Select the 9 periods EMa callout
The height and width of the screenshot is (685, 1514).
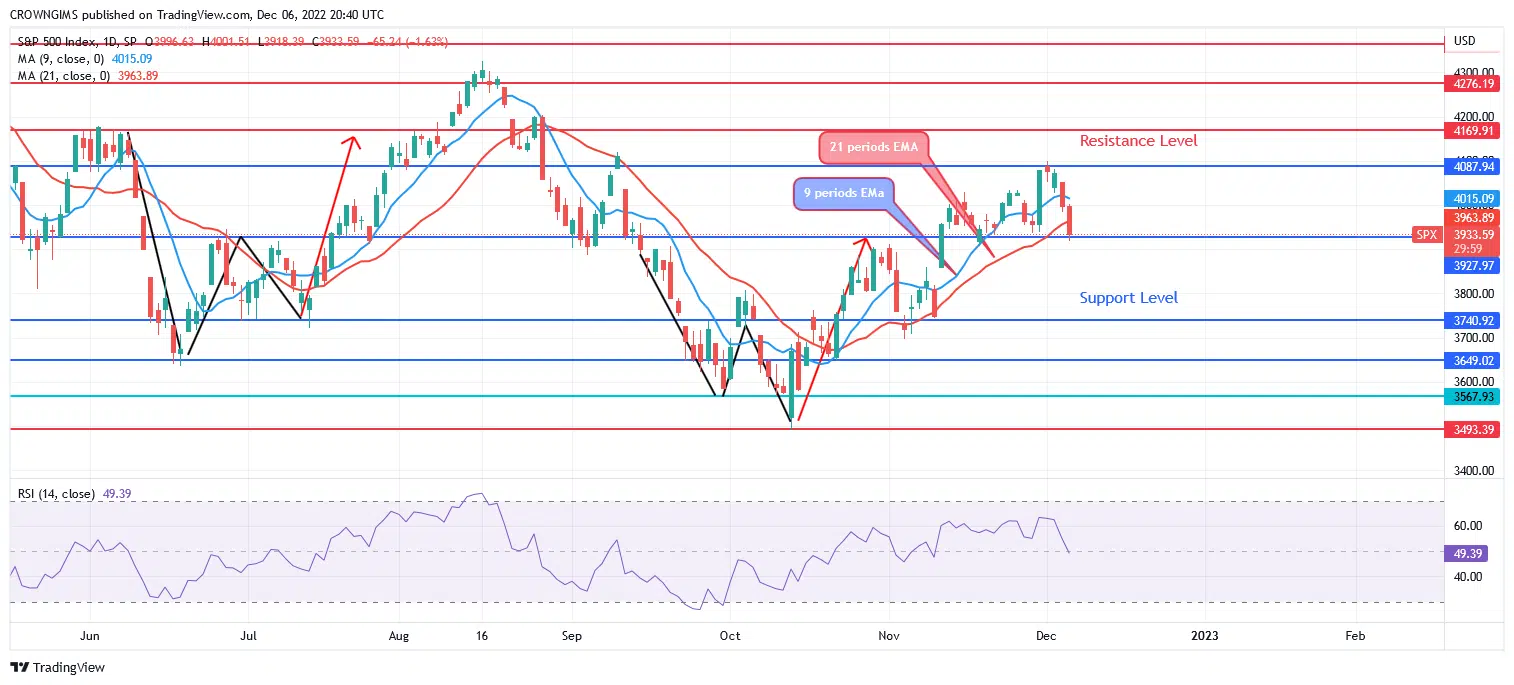[842, 193]
